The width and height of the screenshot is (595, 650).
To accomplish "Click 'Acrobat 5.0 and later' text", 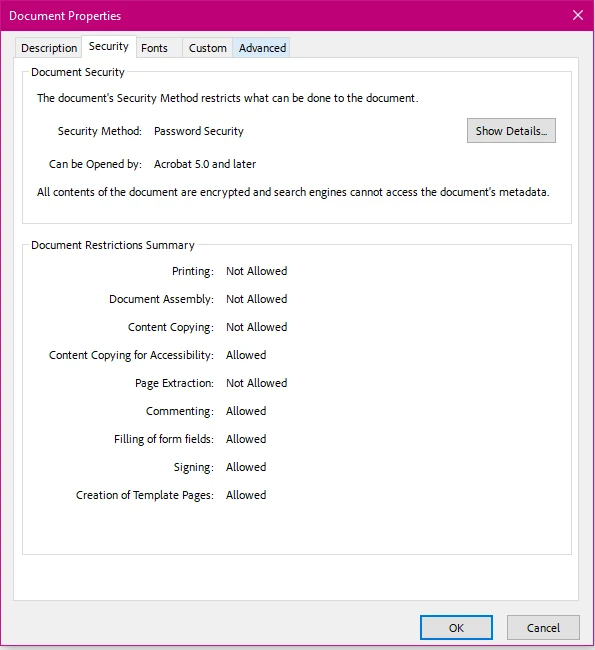I will 205,164.
